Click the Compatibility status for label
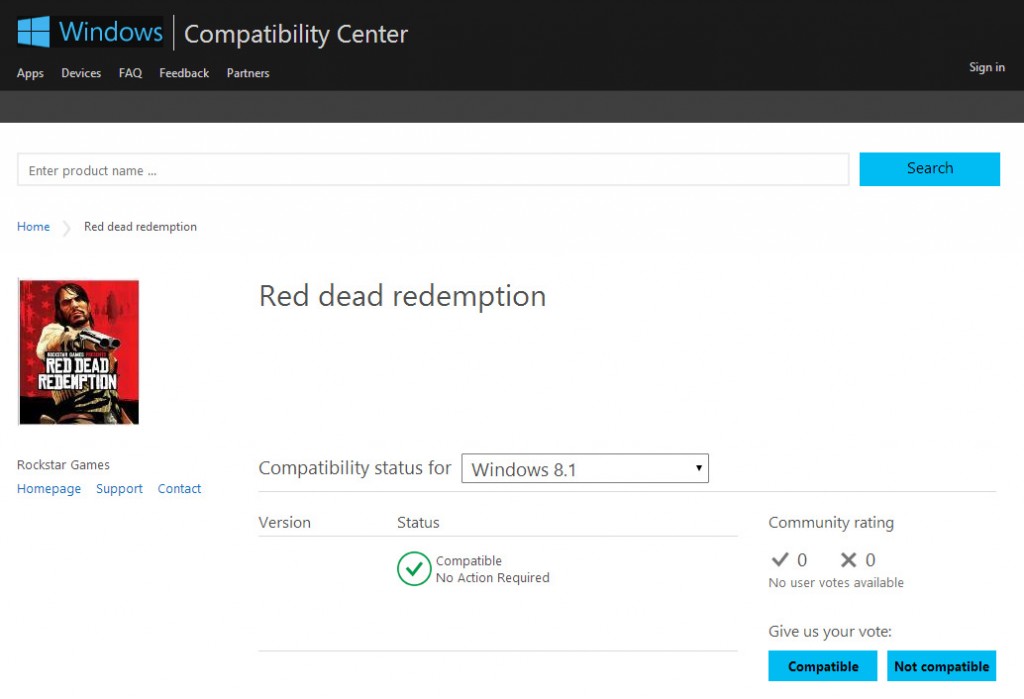Image resolution: width=1024 pixels, height=699 pixels. (x=355, y=468)
